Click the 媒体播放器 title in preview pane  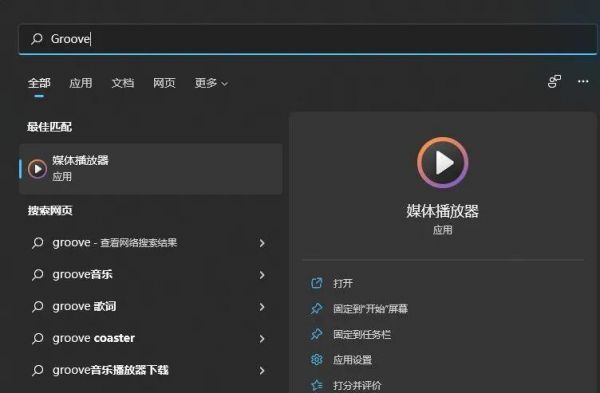(443, 211)
